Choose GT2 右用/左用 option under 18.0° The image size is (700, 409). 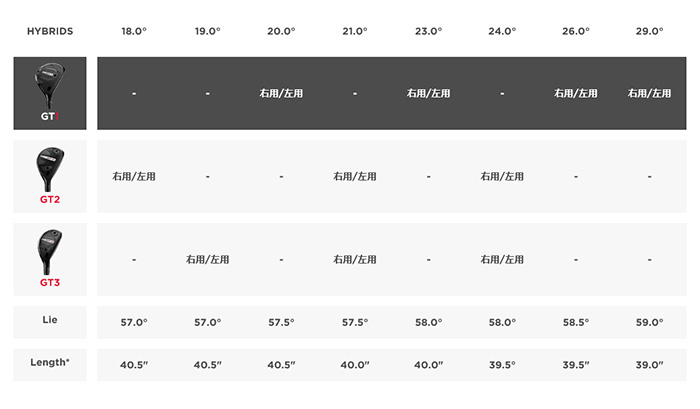coord(134,176)
